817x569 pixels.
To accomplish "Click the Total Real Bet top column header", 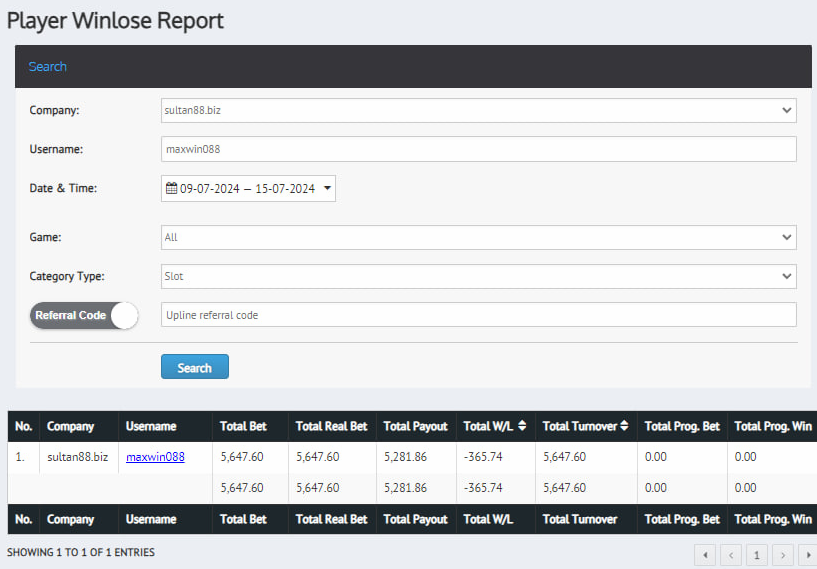I will (331, 426).
